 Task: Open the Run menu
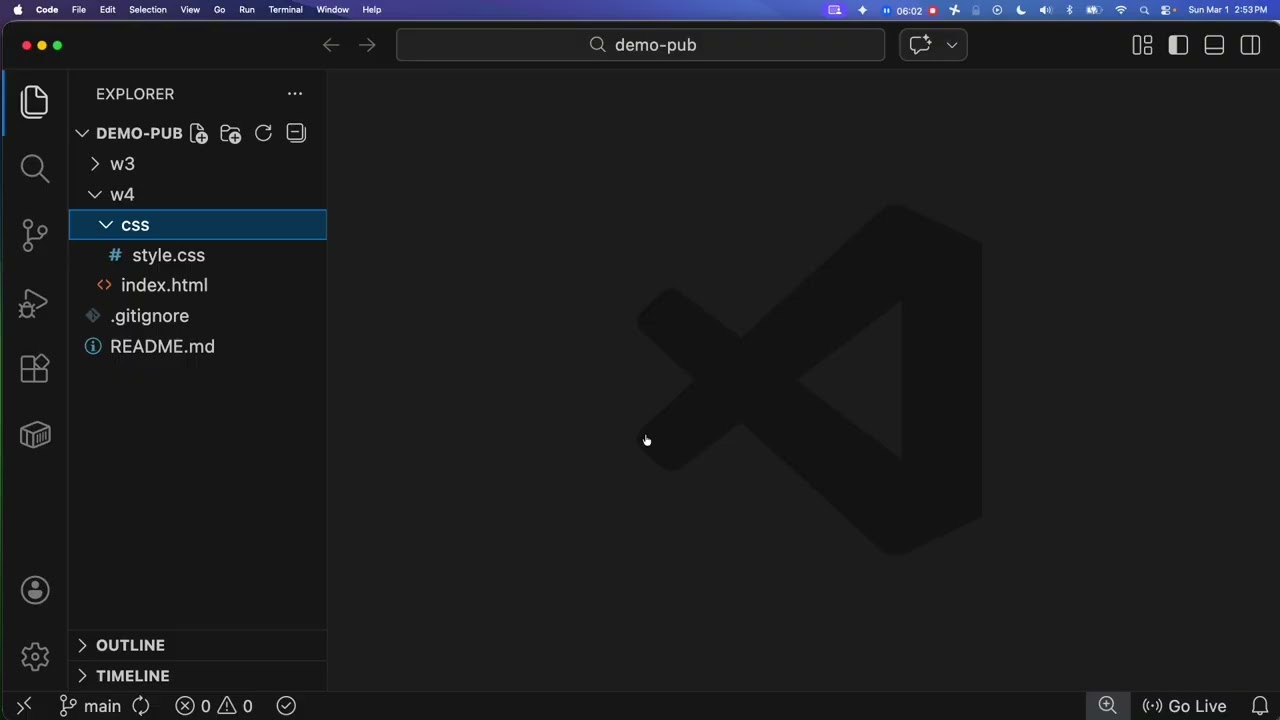pyautogui.click(x=247, y=10)
